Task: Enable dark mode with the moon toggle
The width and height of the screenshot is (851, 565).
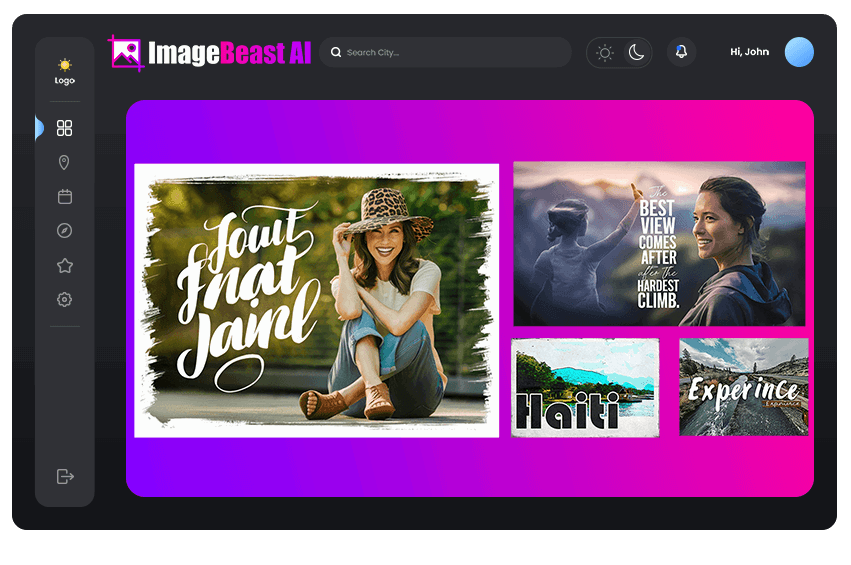Action: [x=636, y=53]
